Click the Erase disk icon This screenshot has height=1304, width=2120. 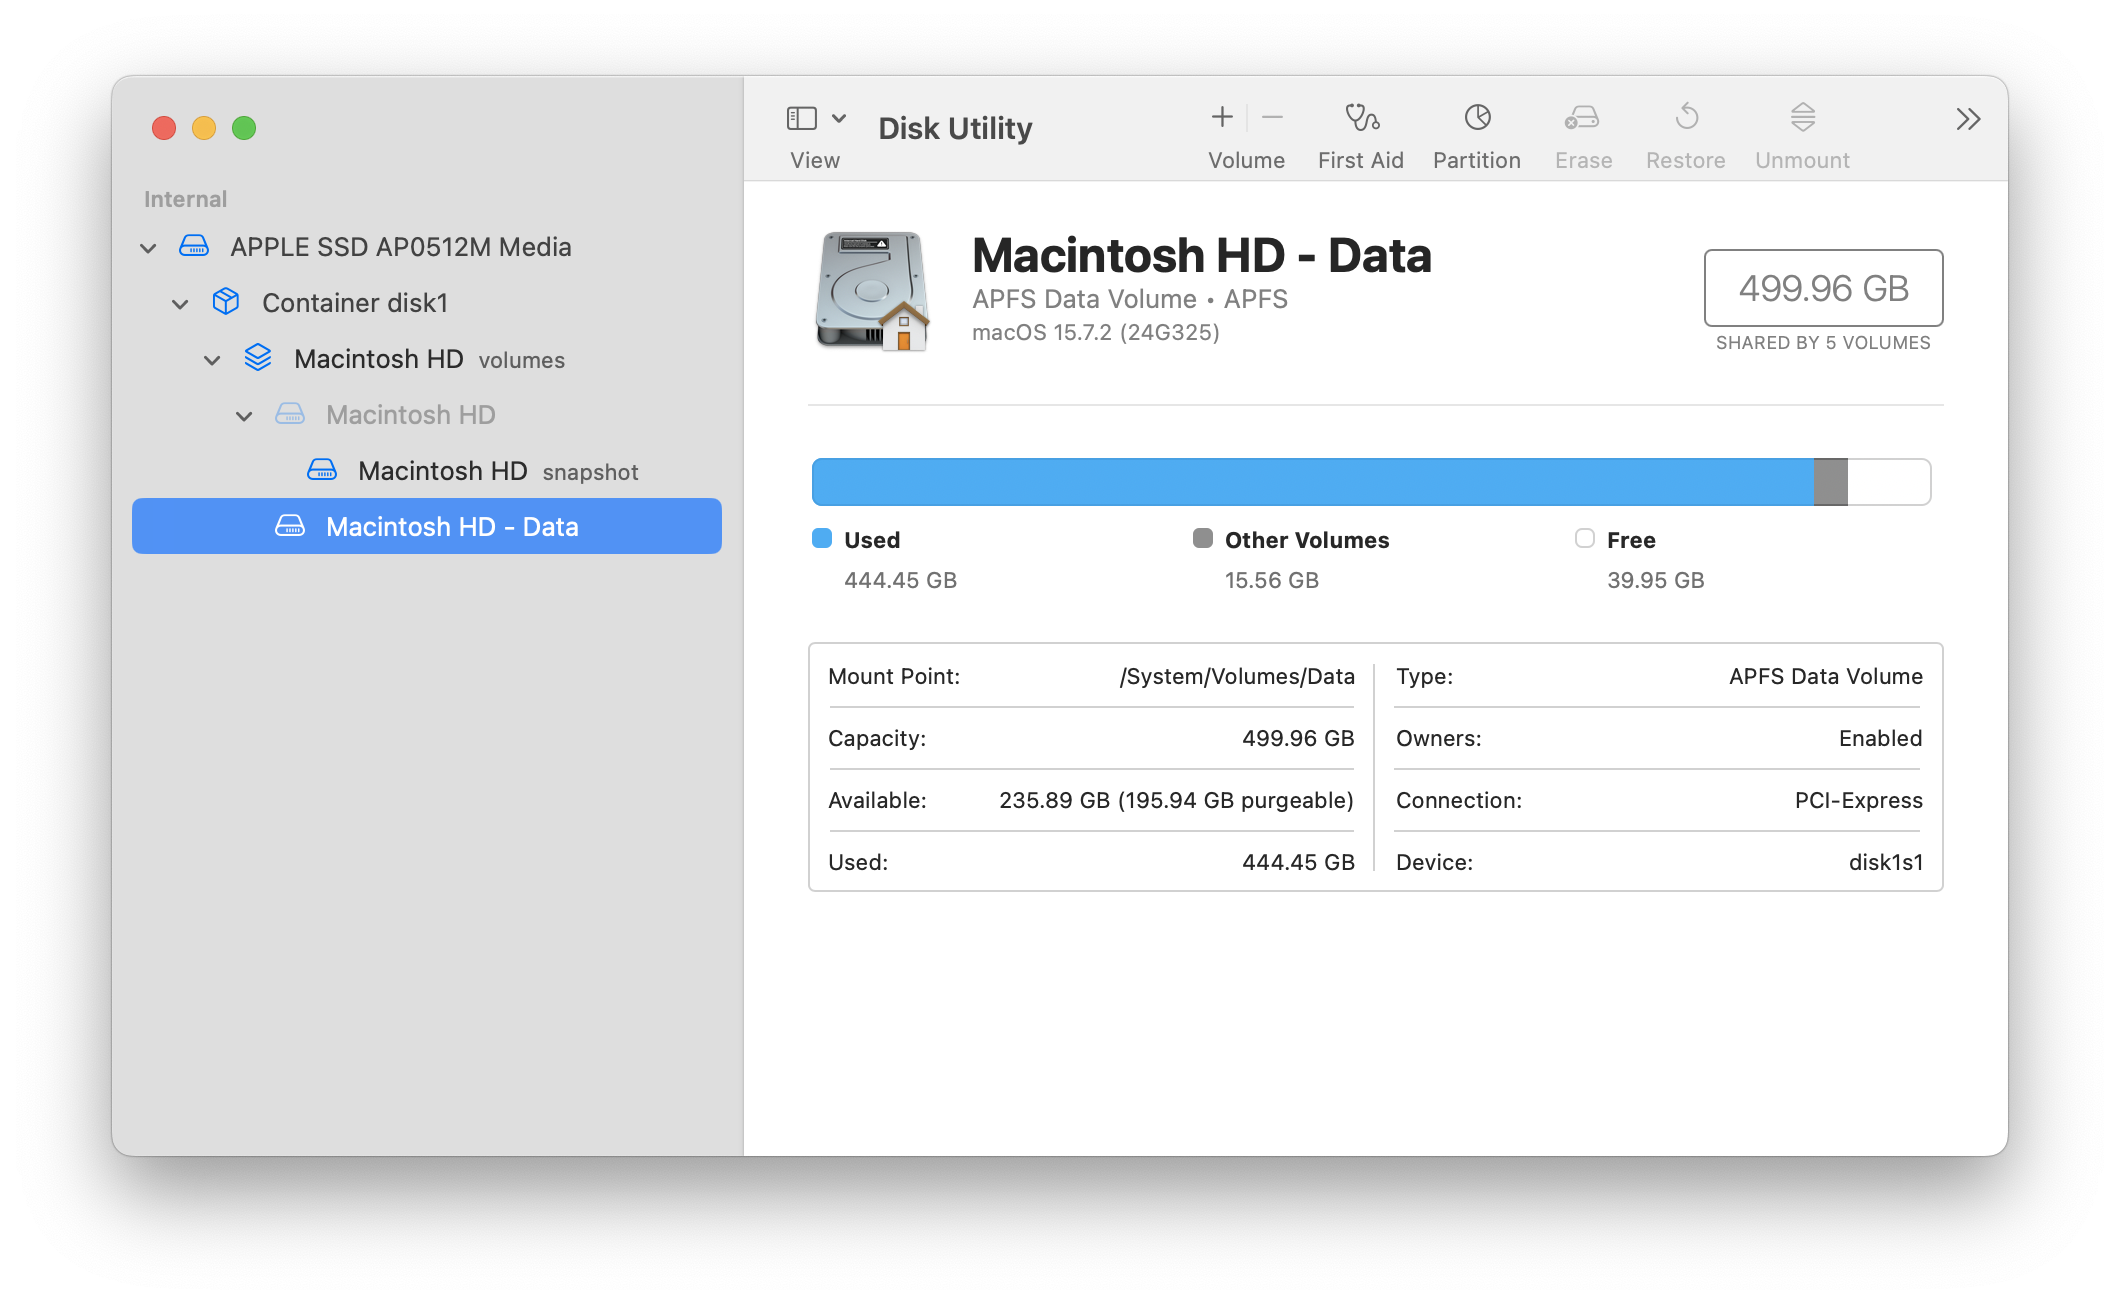pyautogui.click(x=1582, y=118)
